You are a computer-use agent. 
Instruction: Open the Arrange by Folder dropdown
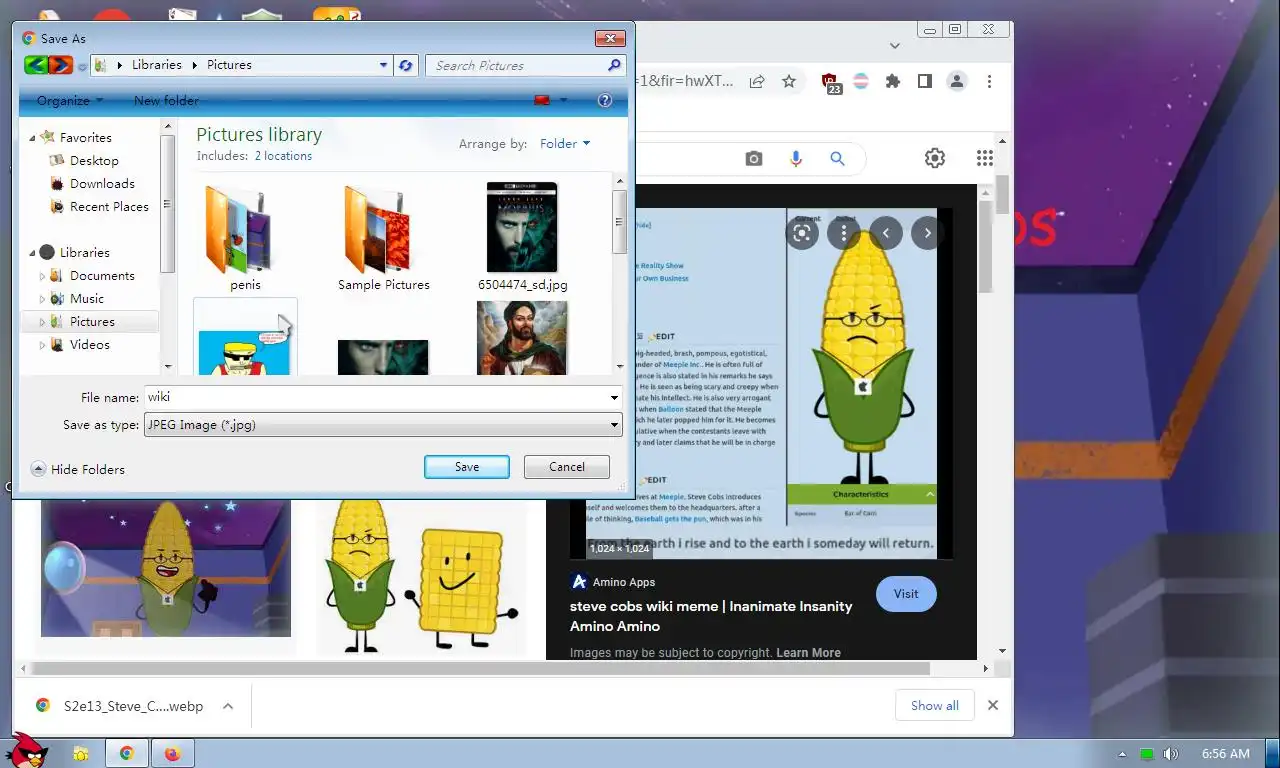pyautogui.click(x=565, y=143)
